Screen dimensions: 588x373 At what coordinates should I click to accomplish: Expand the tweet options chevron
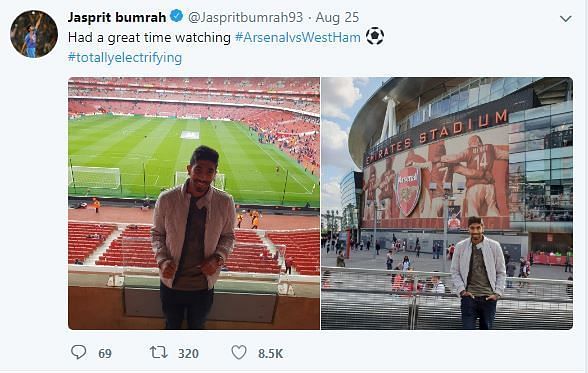[566, 18]
